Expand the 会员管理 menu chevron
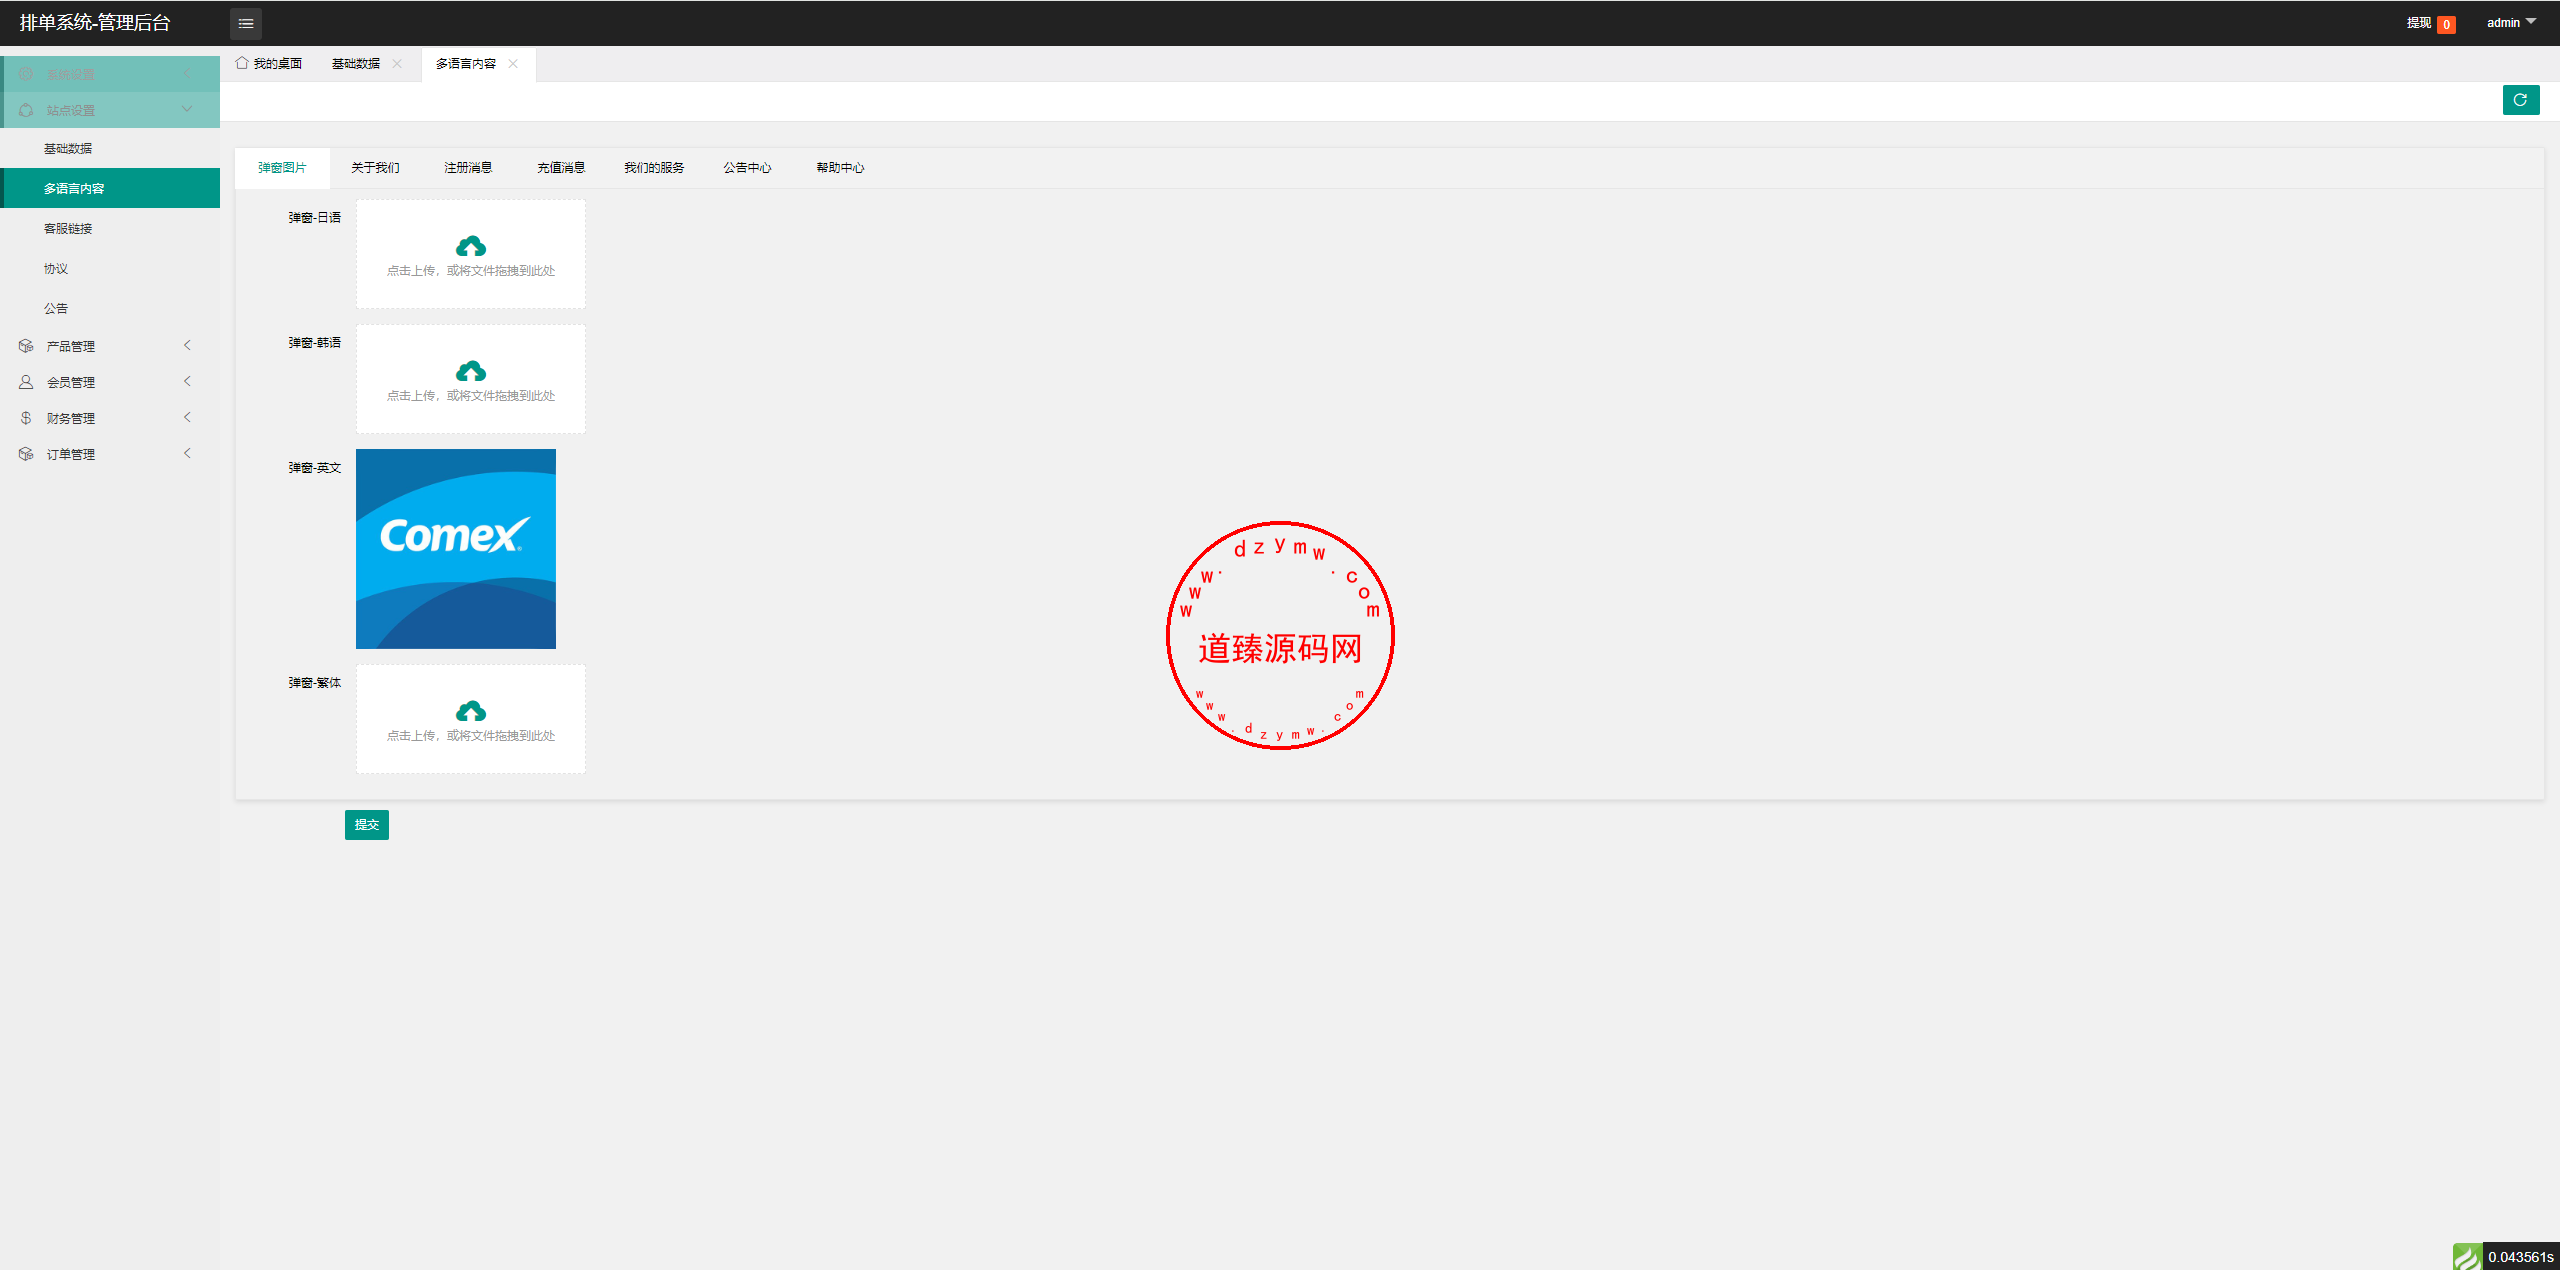The height and width of the screenshot is (1270, 2560). pos(187,381)
